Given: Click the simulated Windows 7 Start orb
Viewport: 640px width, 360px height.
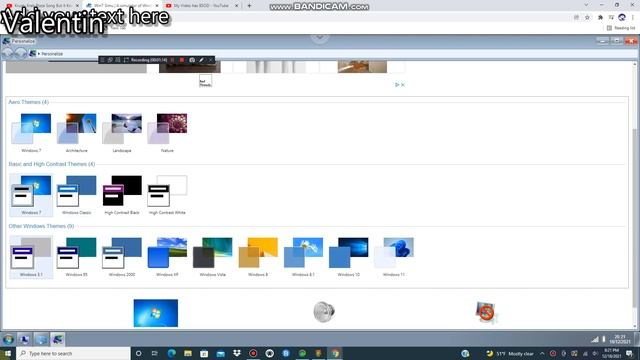Looking at the screenshot, I should pyautogui.click(x=8, y=339).
